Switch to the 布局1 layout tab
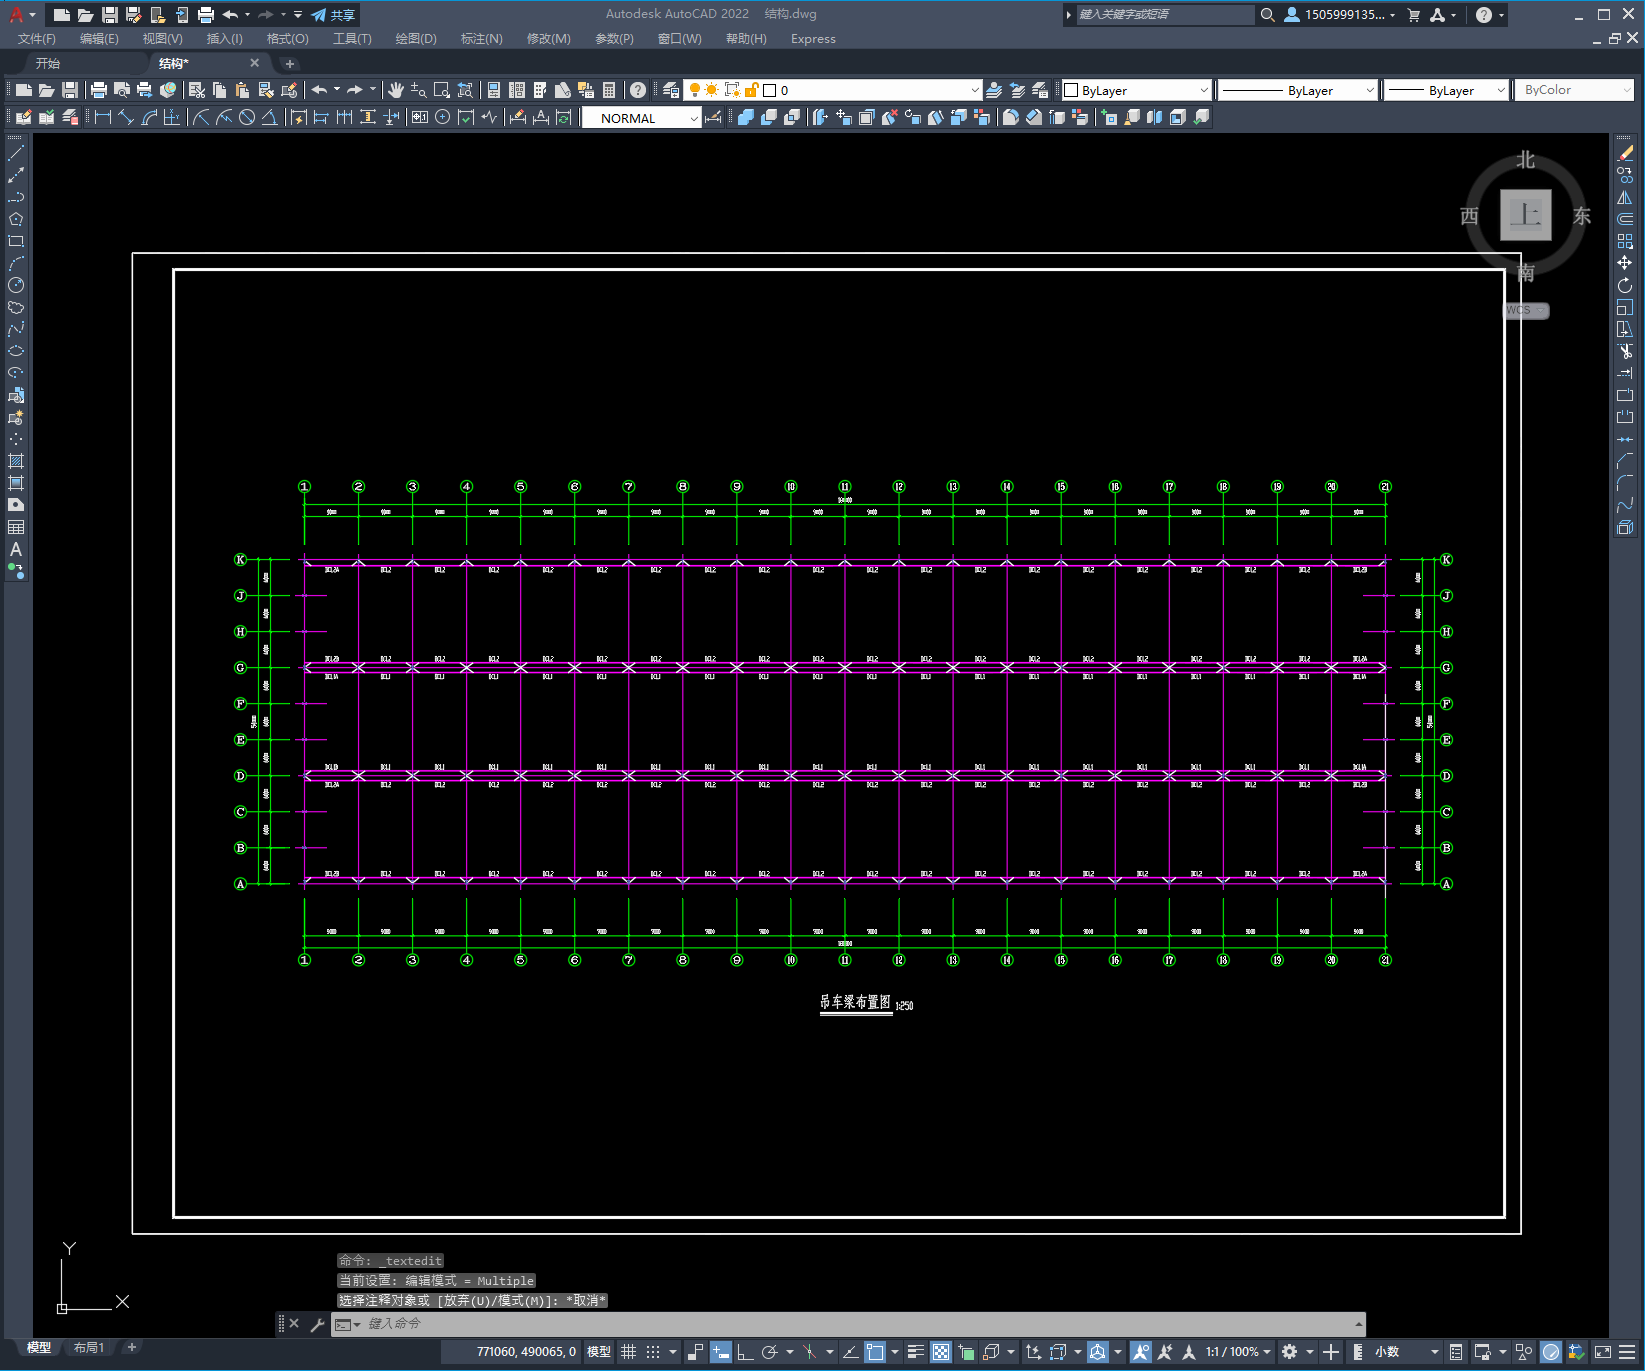The height and width of the screenshot is (1371, 1645). [x=89, y=1348]
